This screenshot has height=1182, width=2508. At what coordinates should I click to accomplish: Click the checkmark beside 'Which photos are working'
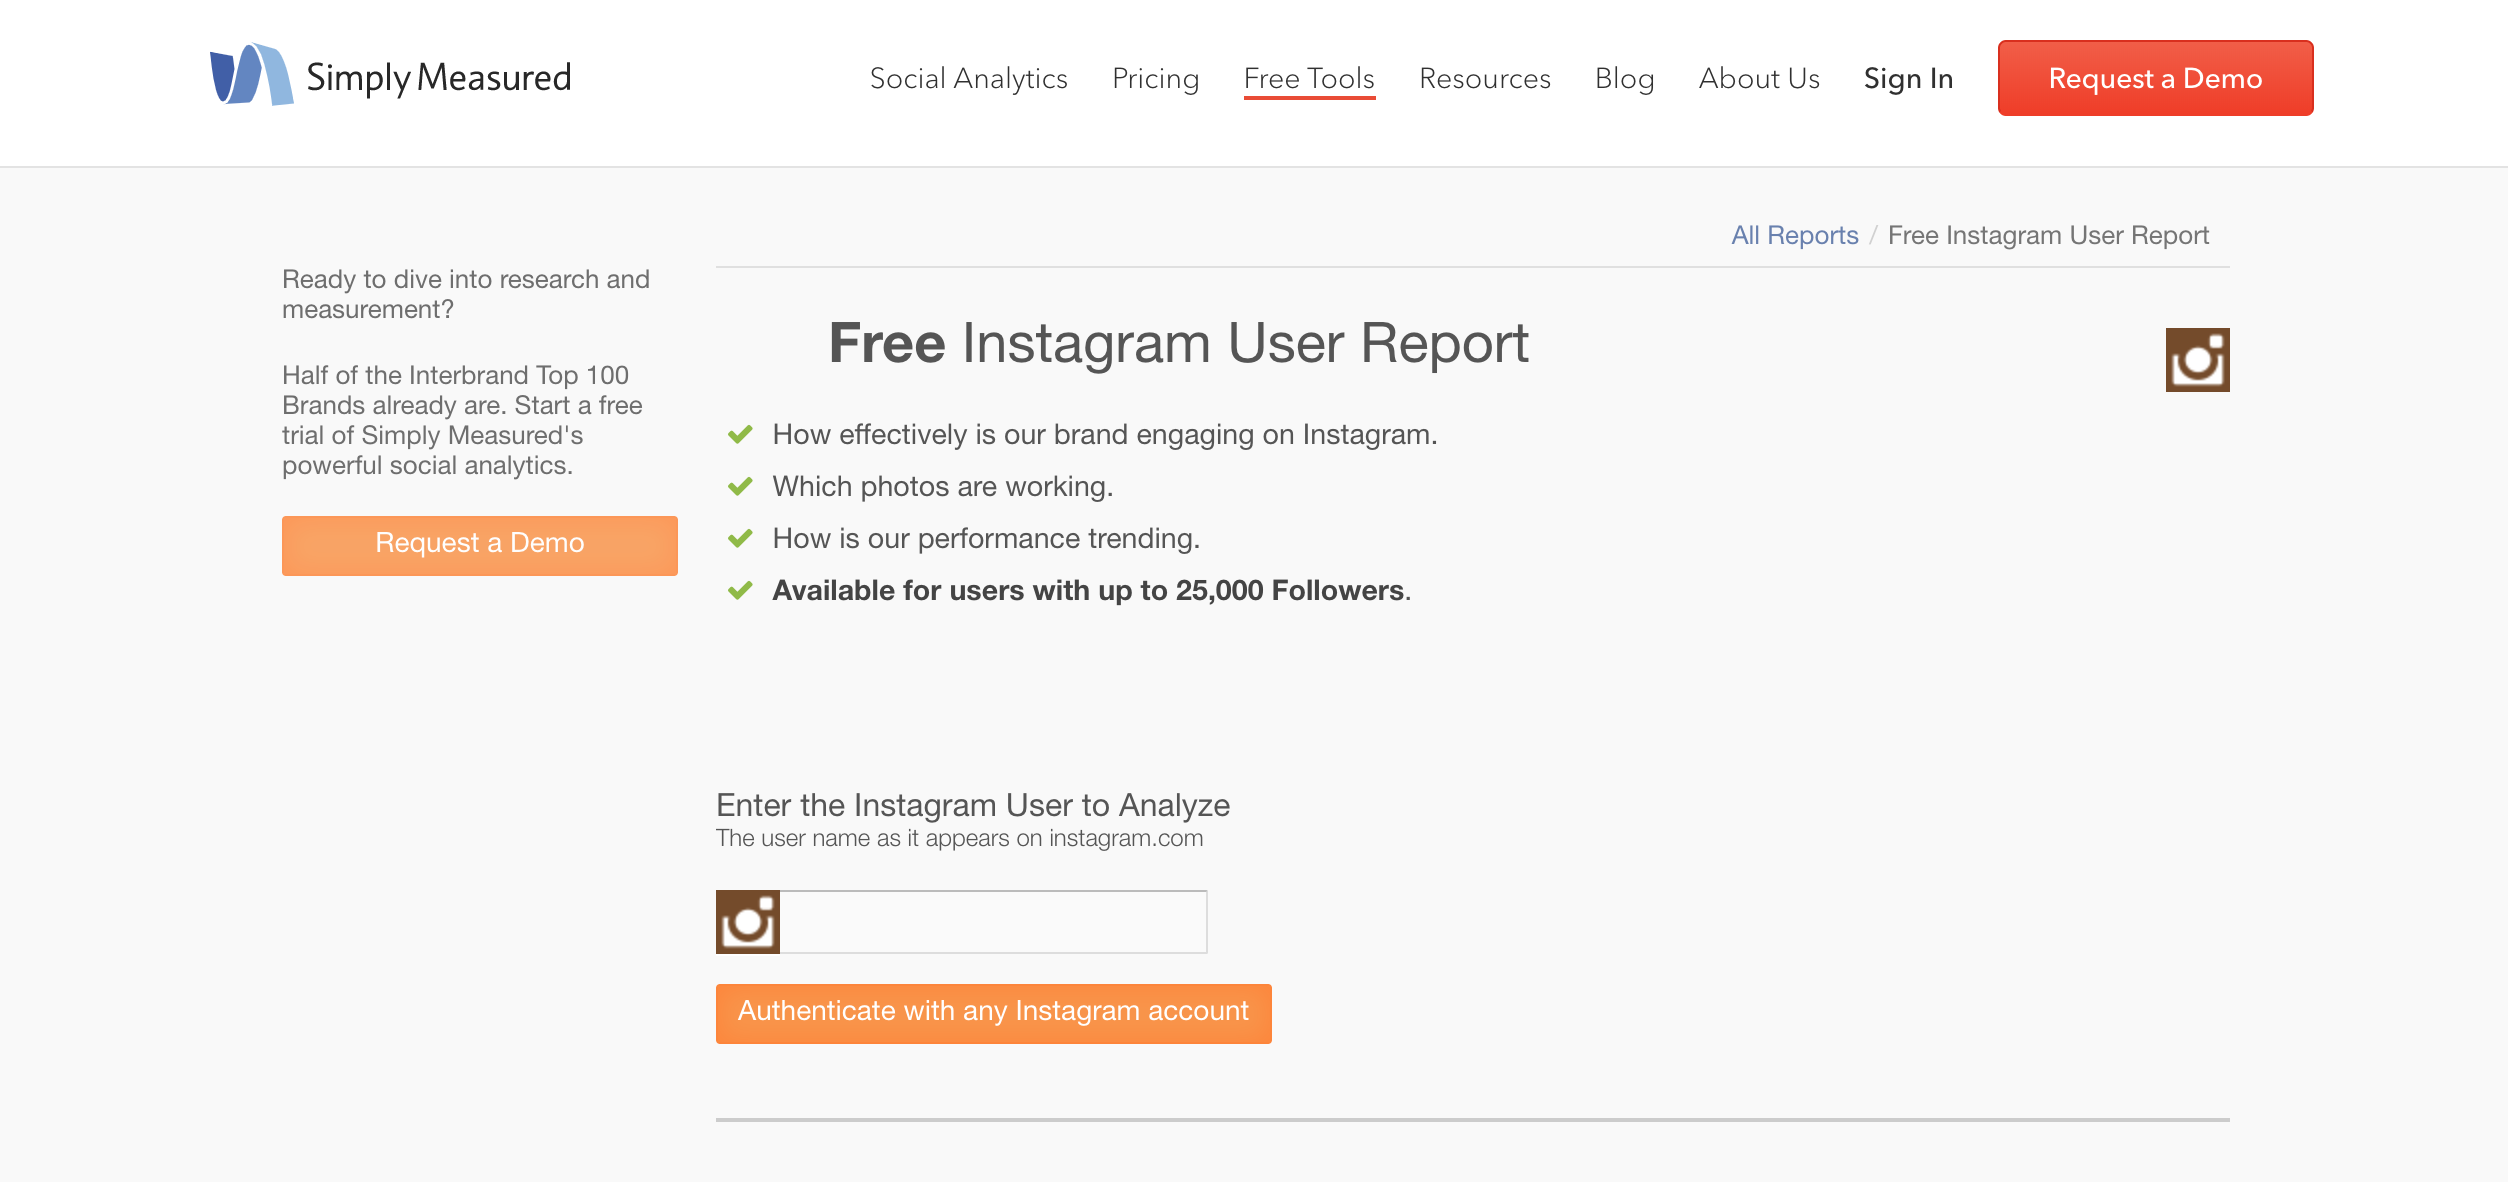tap(740, 487)
